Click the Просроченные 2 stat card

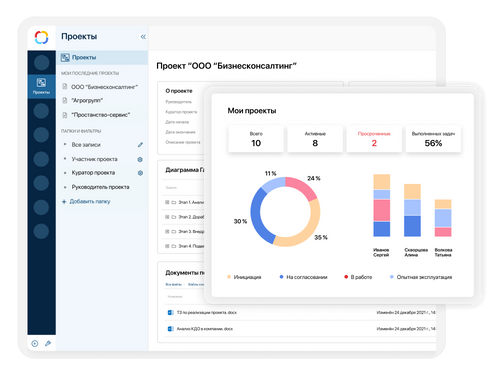[374, 139]
